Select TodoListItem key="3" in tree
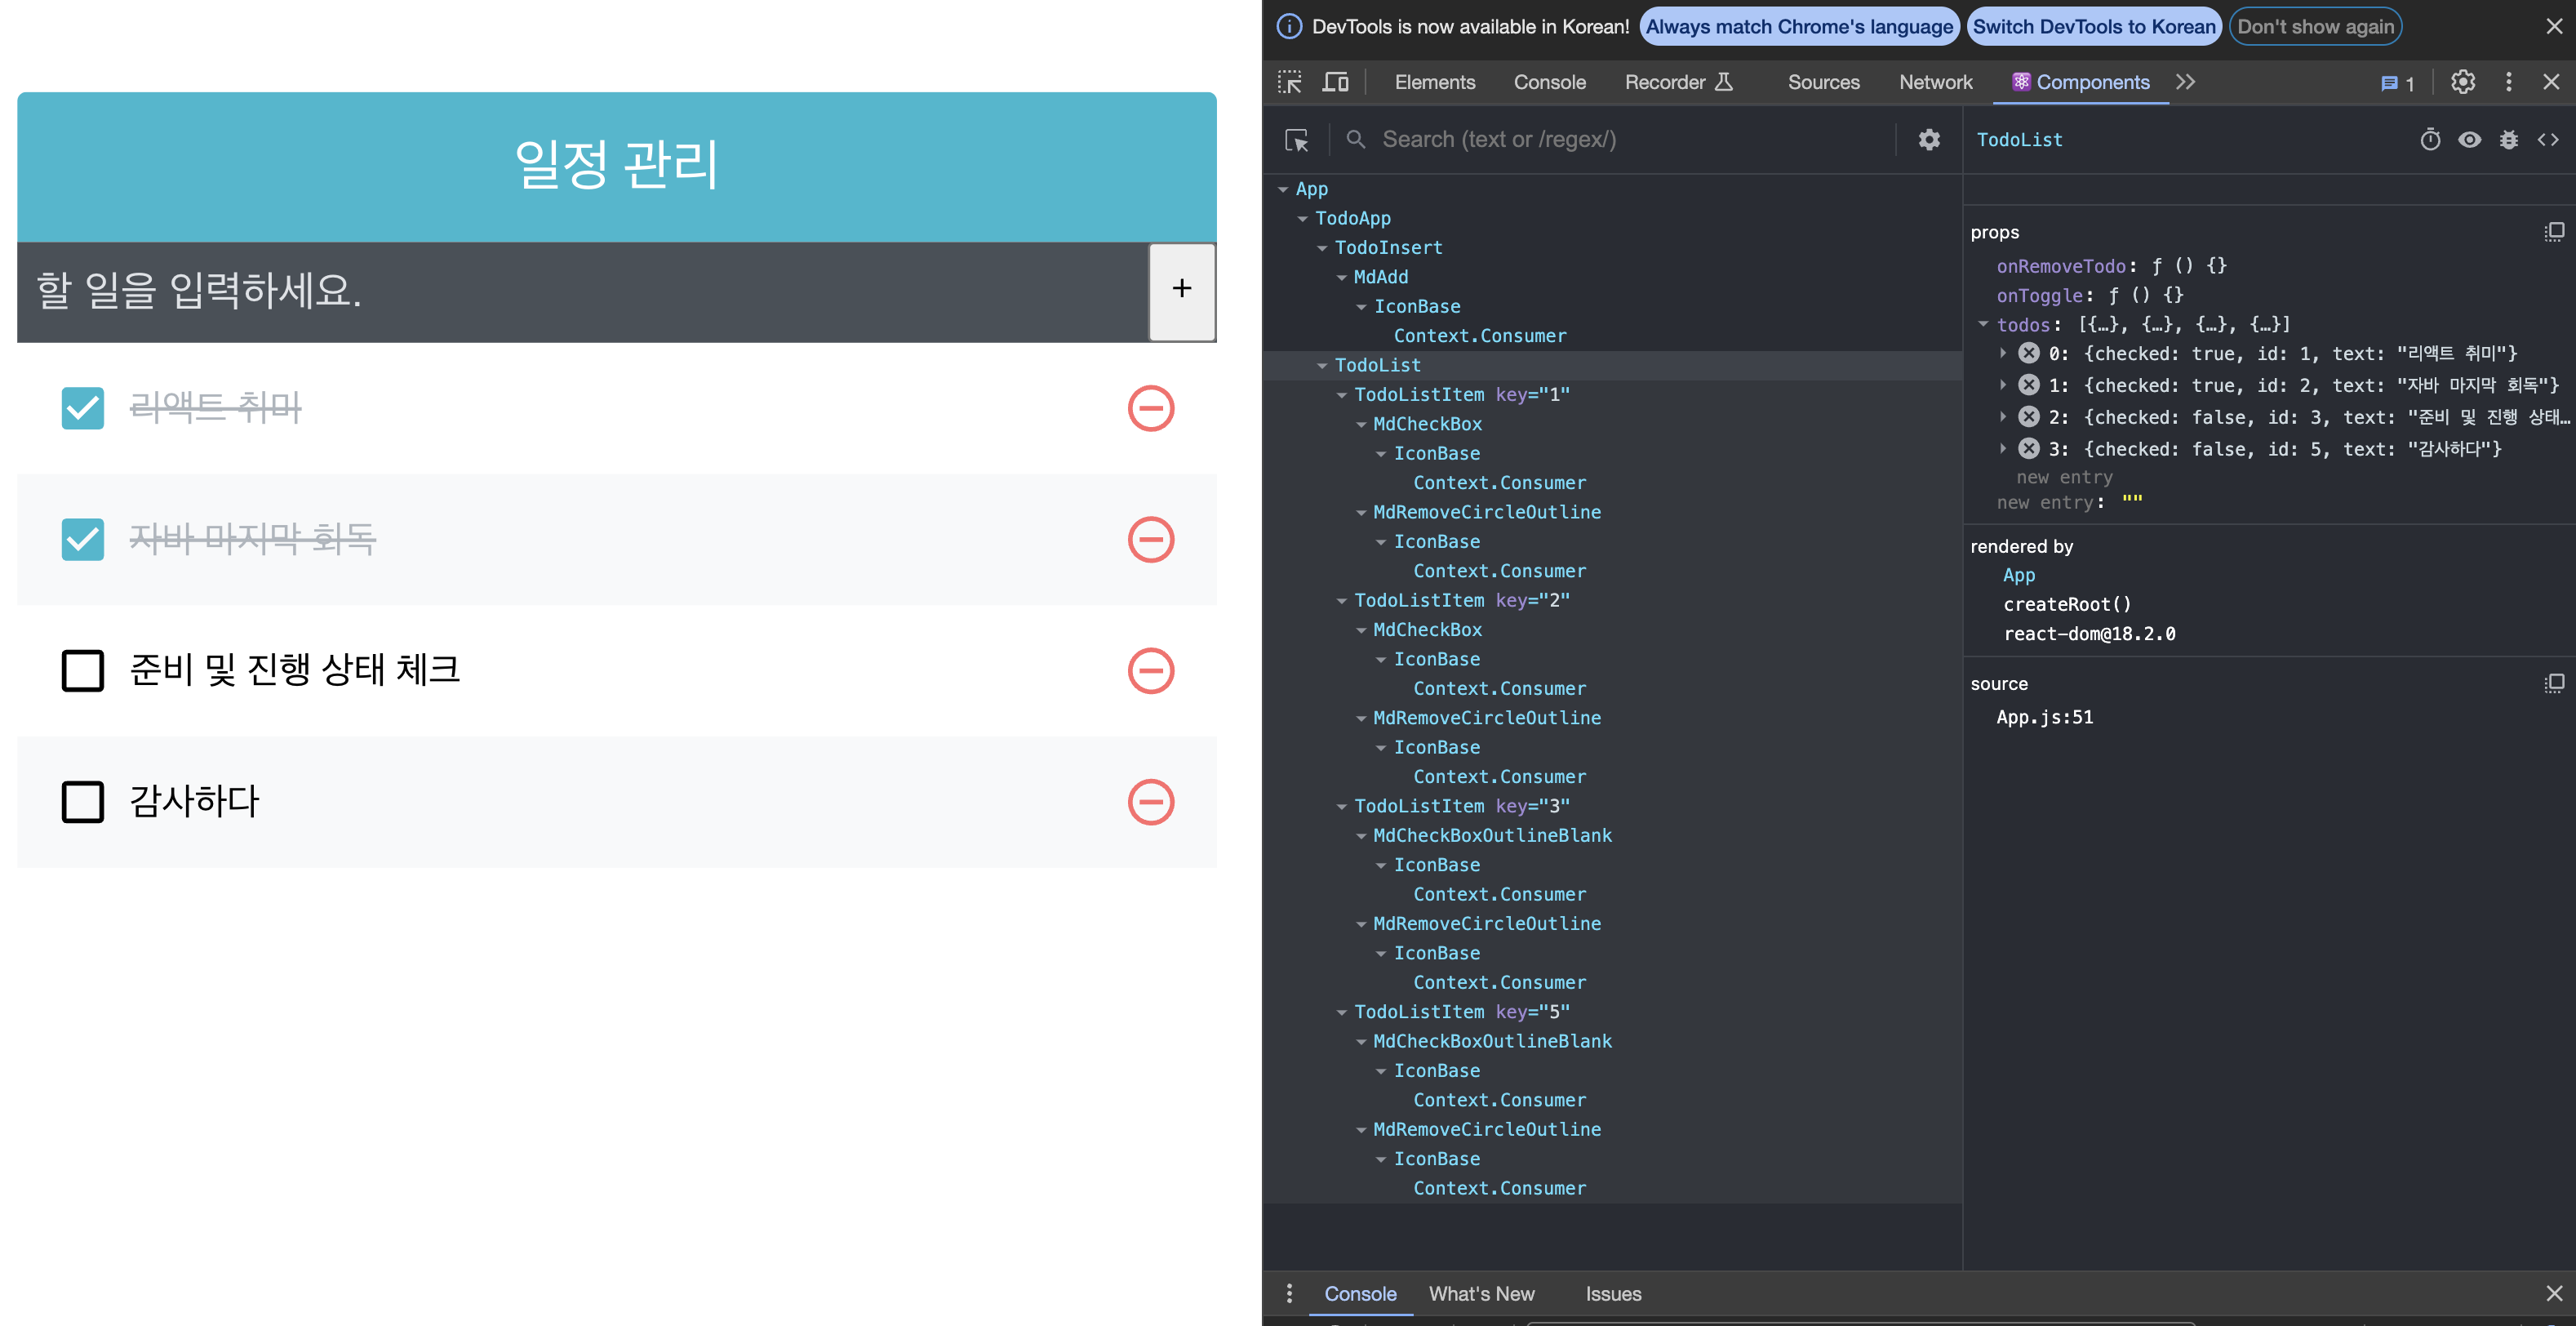The image size is (2576, 1326). coord(1461,806)
